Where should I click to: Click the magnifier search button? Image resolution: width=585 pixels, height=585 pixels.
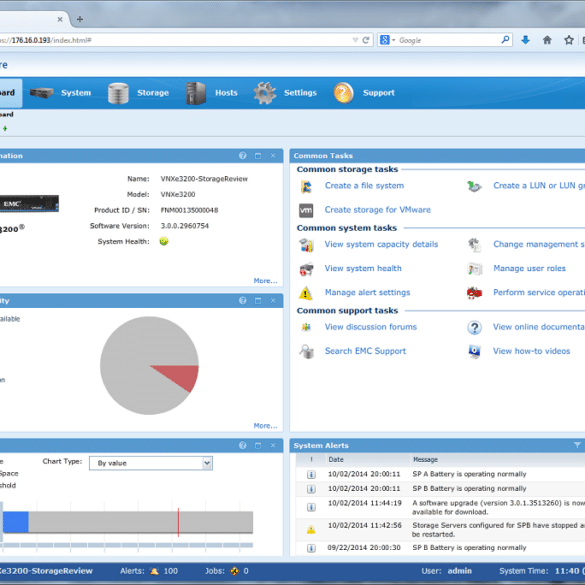506,40
